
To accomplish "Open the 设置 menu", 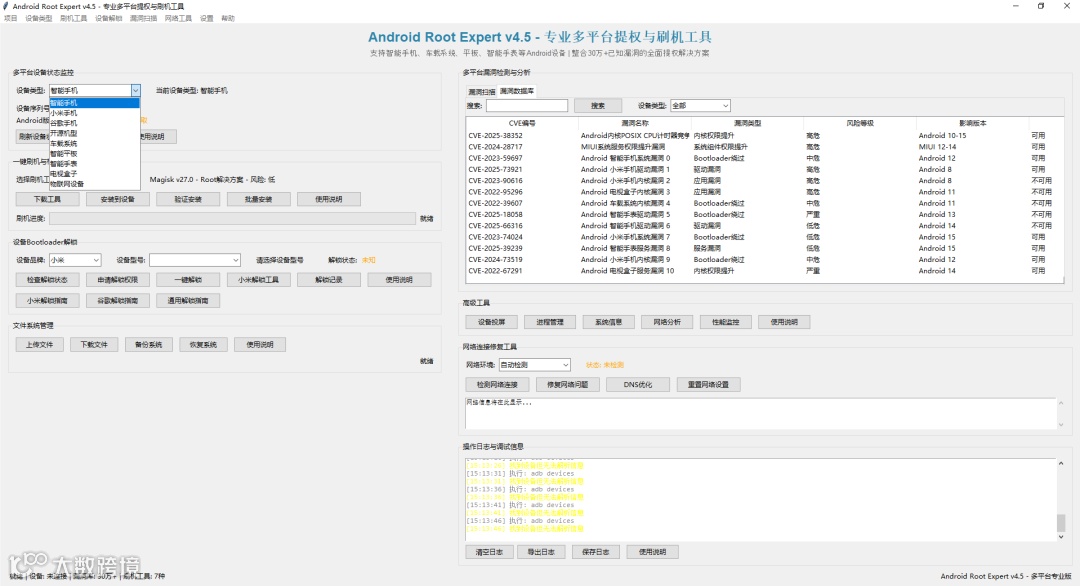I will click(207, 19).
